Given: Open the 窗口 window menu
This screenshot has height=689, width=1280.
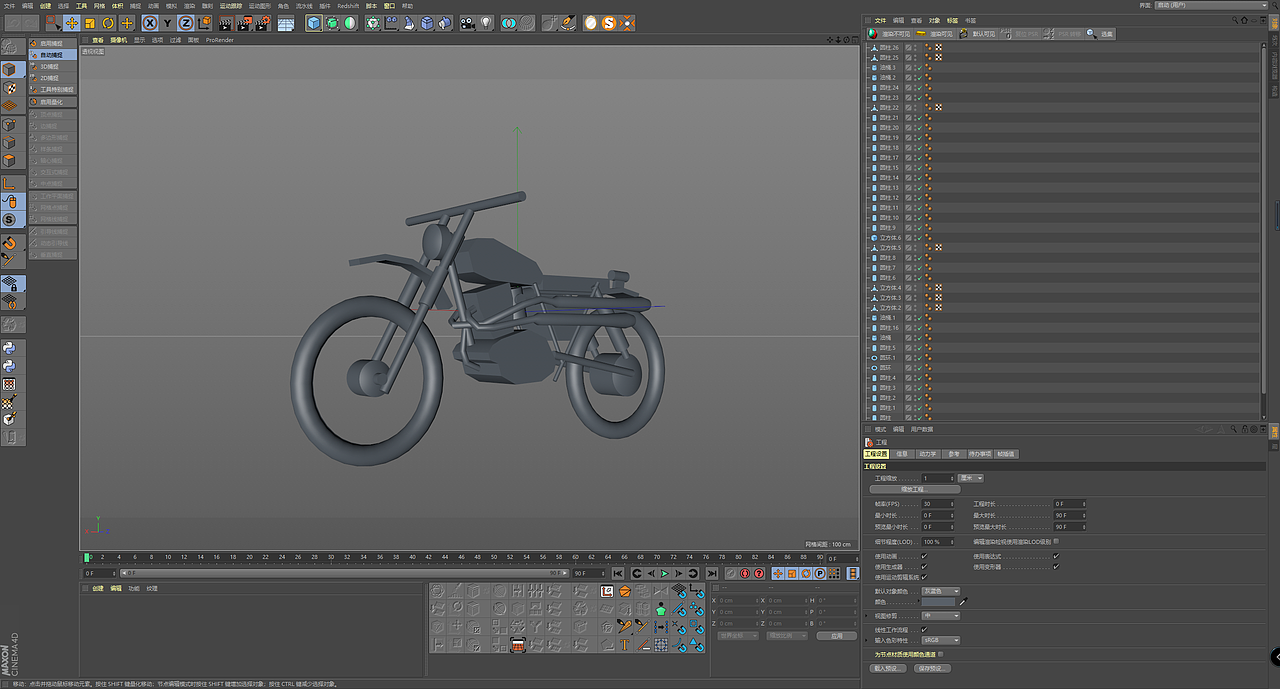Looking at the screenshot, I should point(390,5).
